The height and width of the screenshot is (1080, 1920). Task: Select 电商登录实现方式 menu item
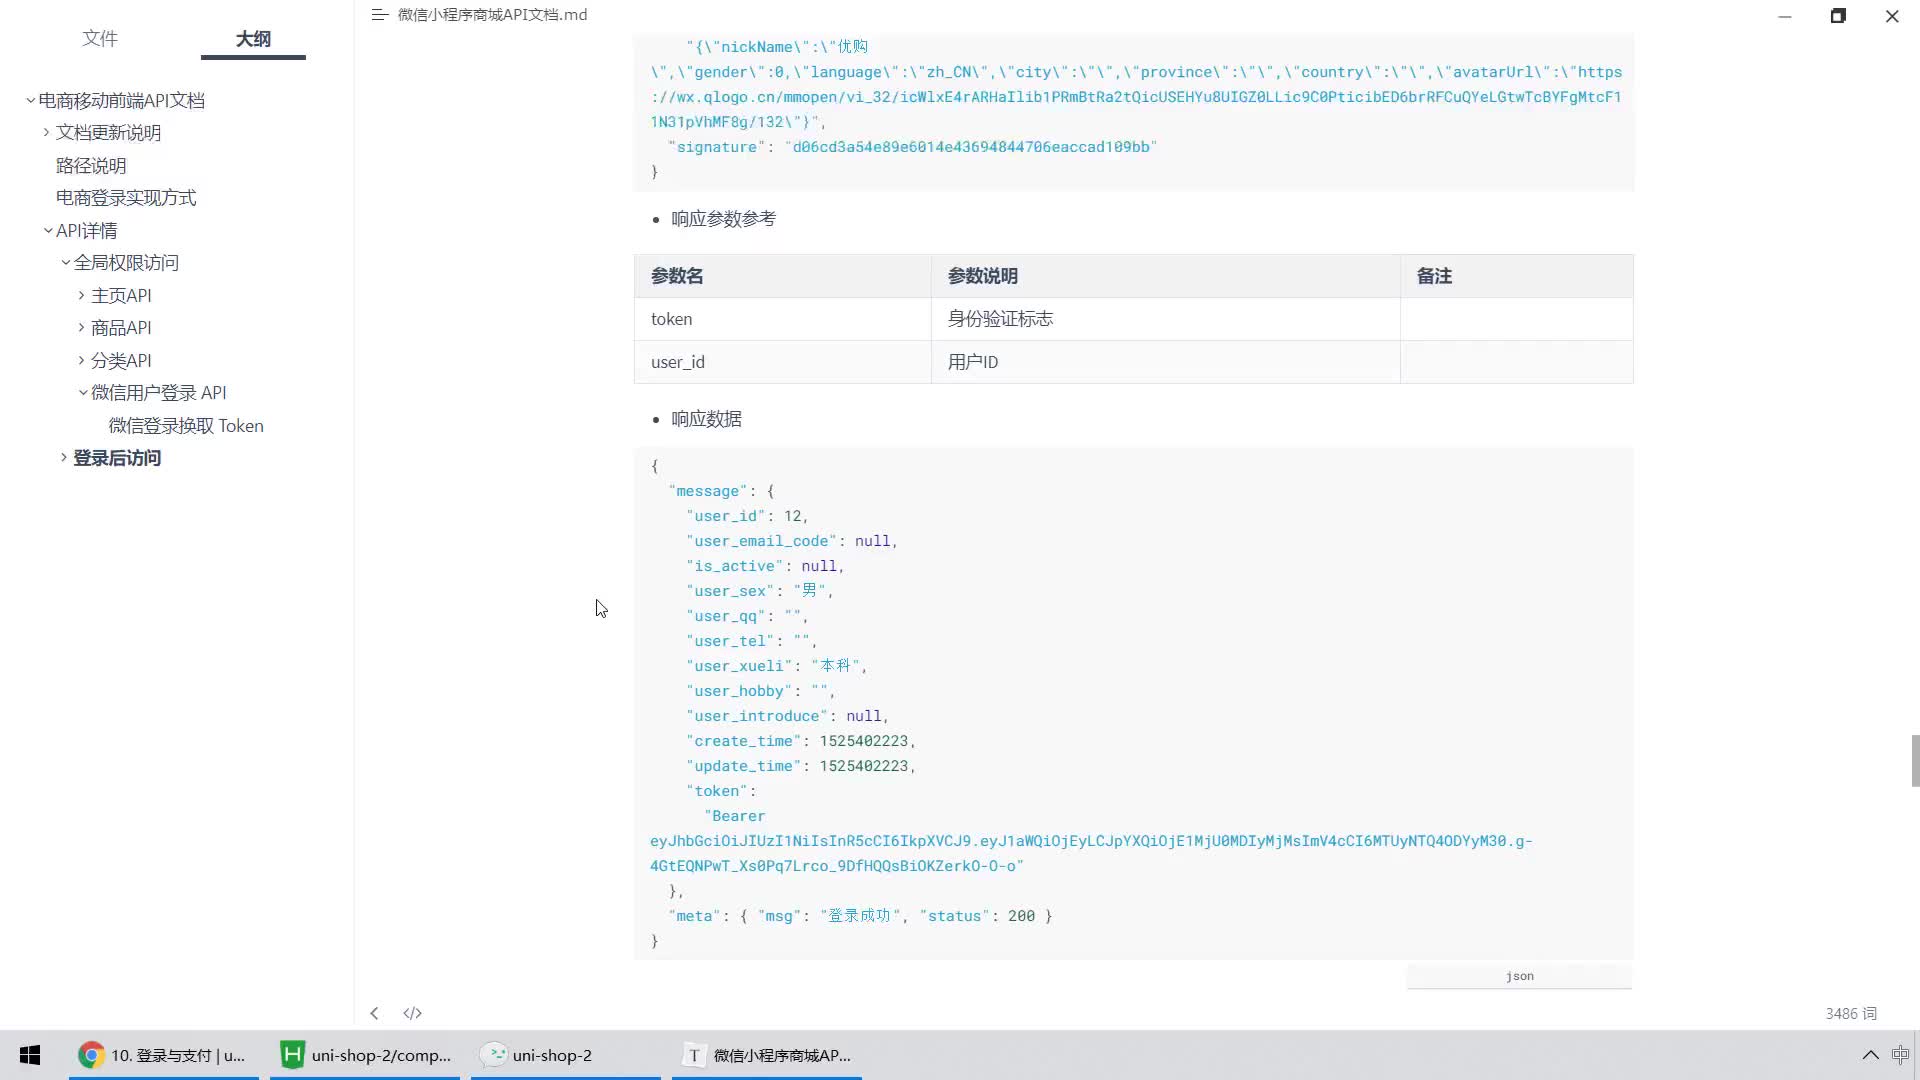[x=127, y=196]
